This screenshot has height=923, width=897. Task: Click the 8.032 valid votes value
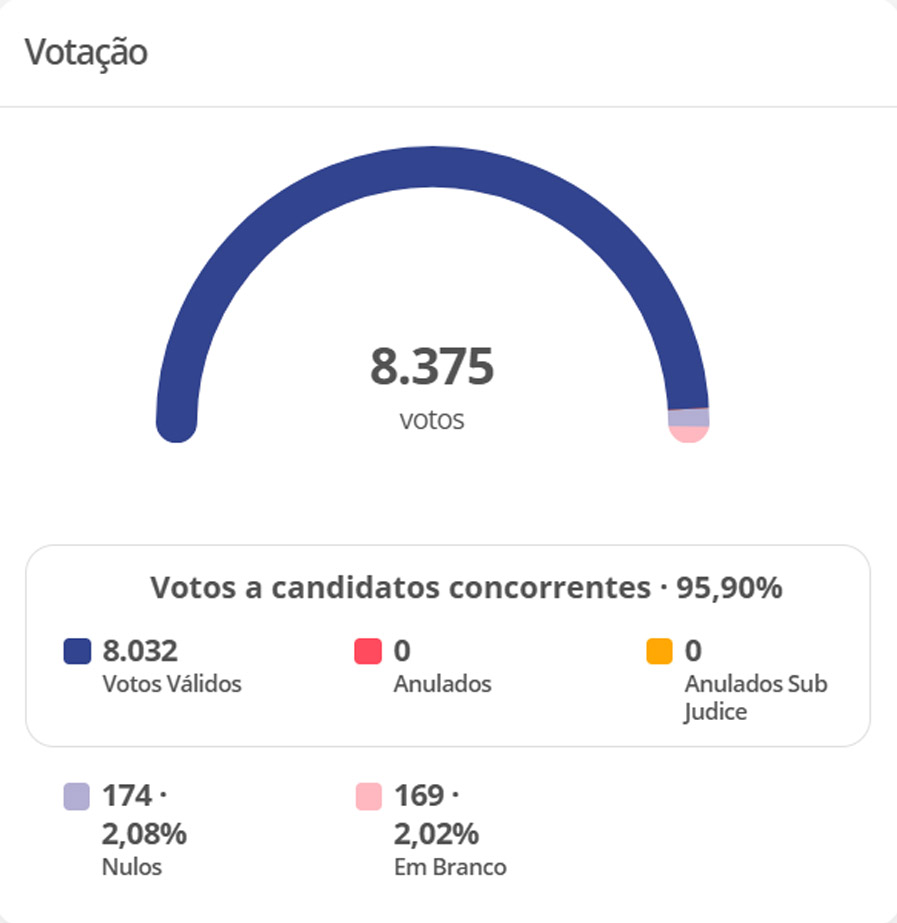140,652
